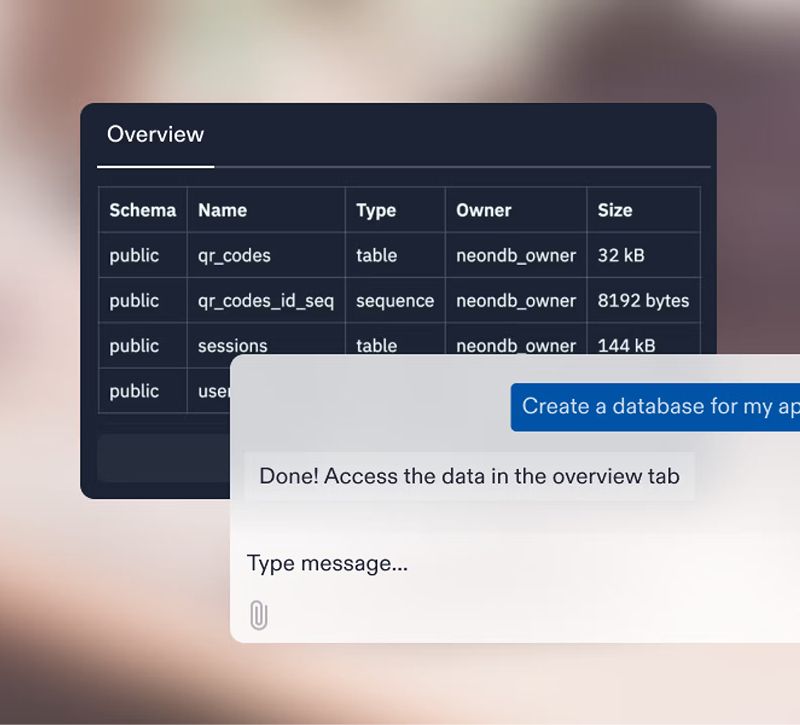Click neondb_owner in the qr_codes row

click(x=516, y=256)
